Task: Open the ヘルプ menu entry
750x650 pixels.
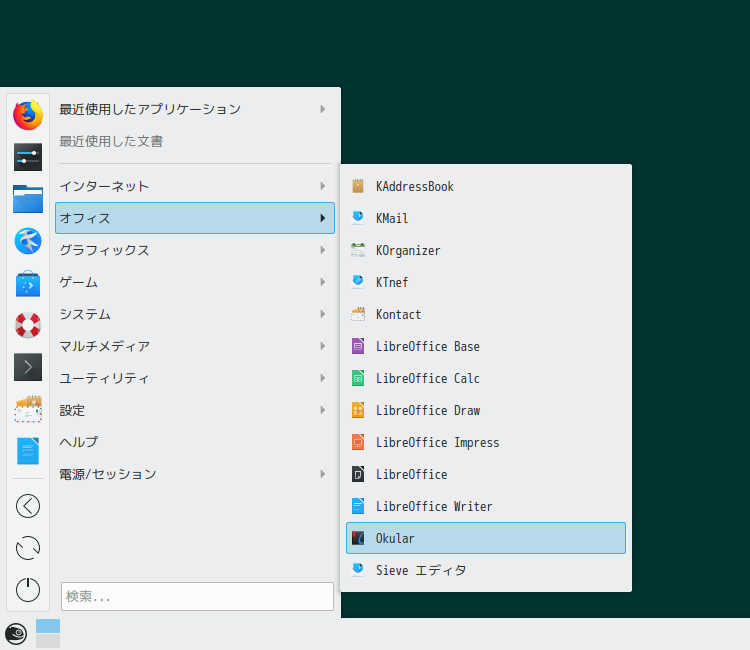Action: 195,442
